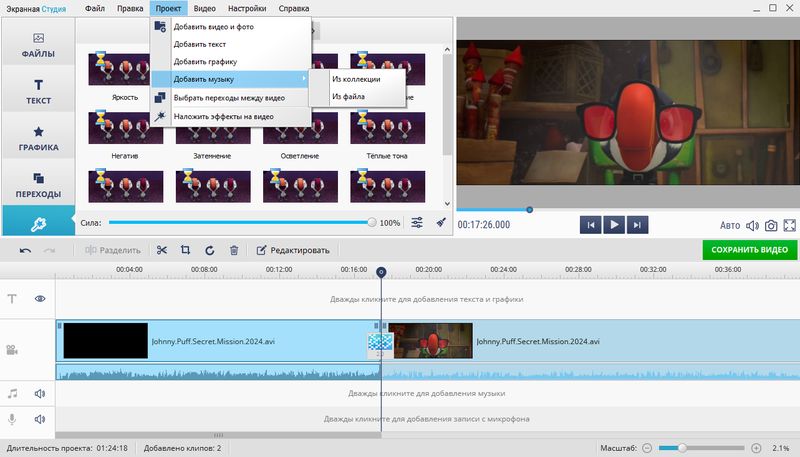800x457 pixels.
Task: Open the Видео menu
Action: 204,8
